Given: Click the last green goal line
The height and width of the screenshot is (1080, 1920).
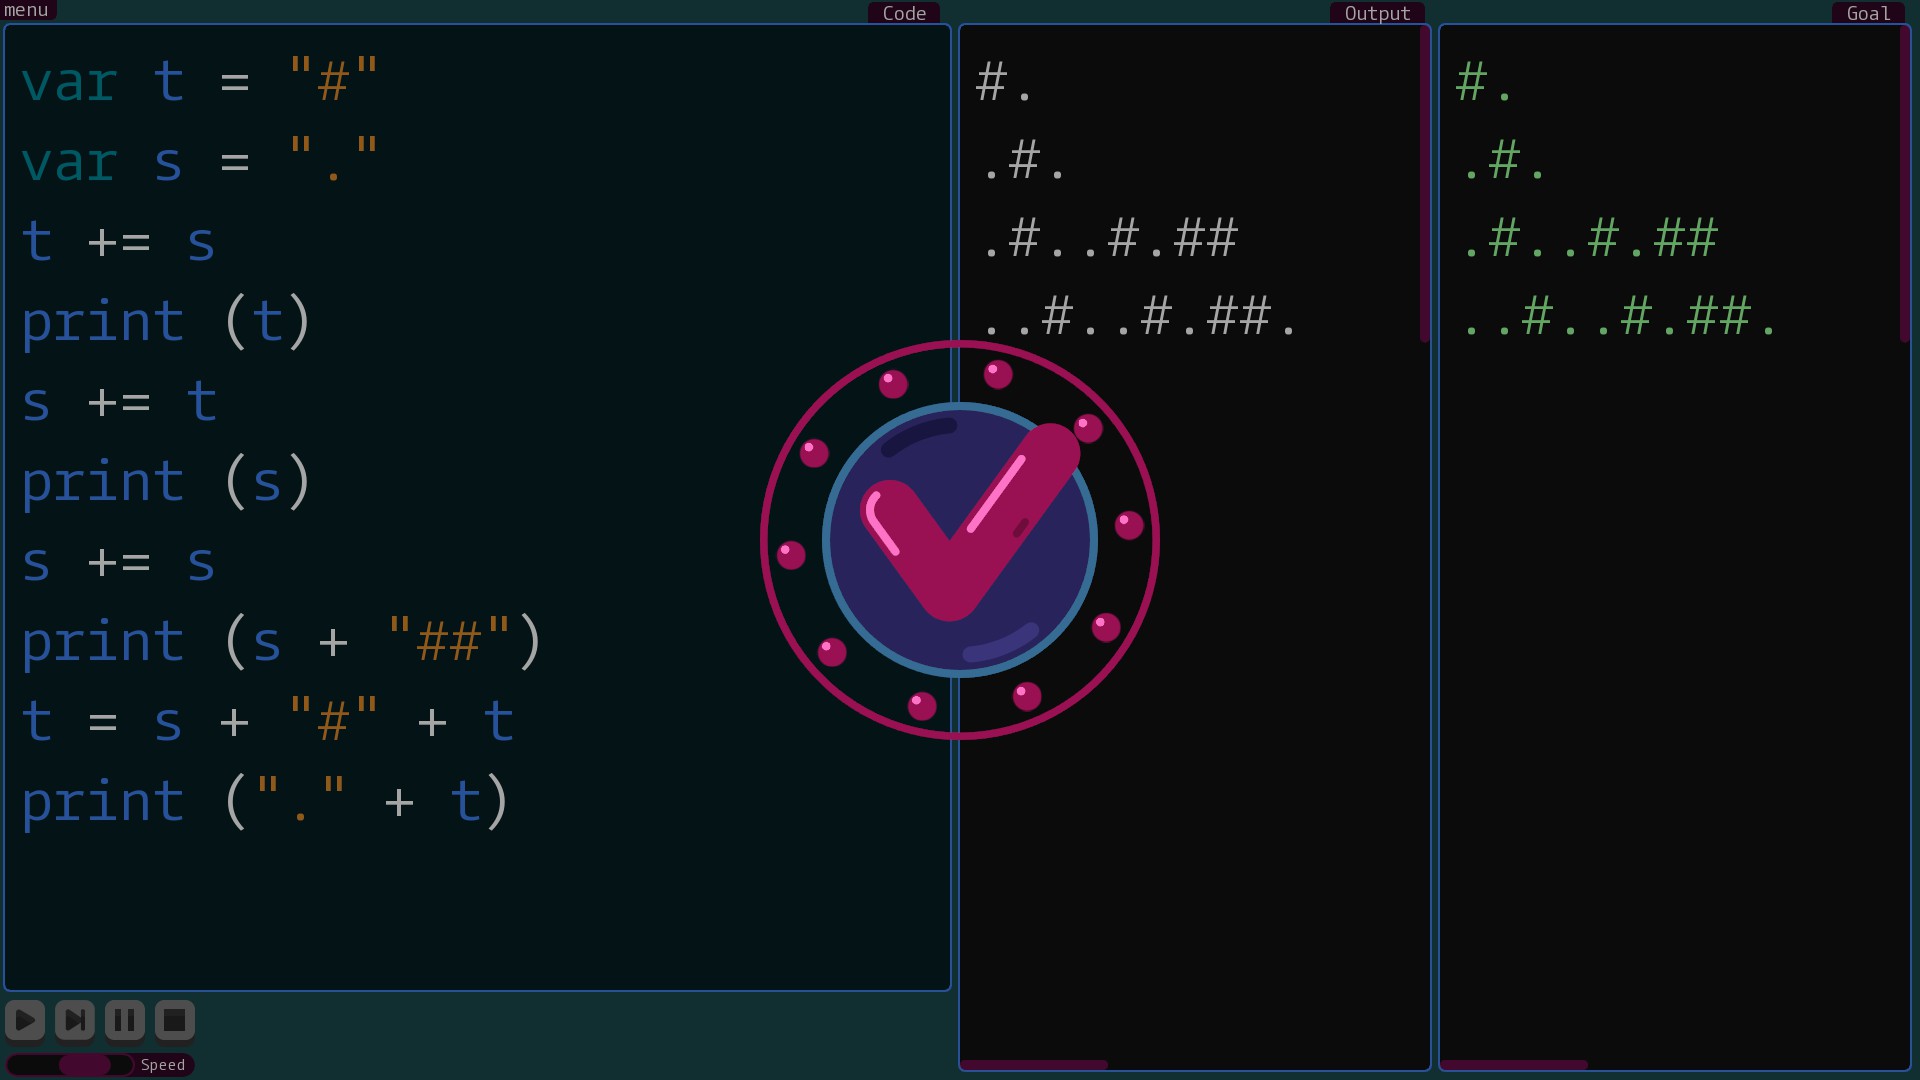Looking at the screenshot, I should (1618, 318).
